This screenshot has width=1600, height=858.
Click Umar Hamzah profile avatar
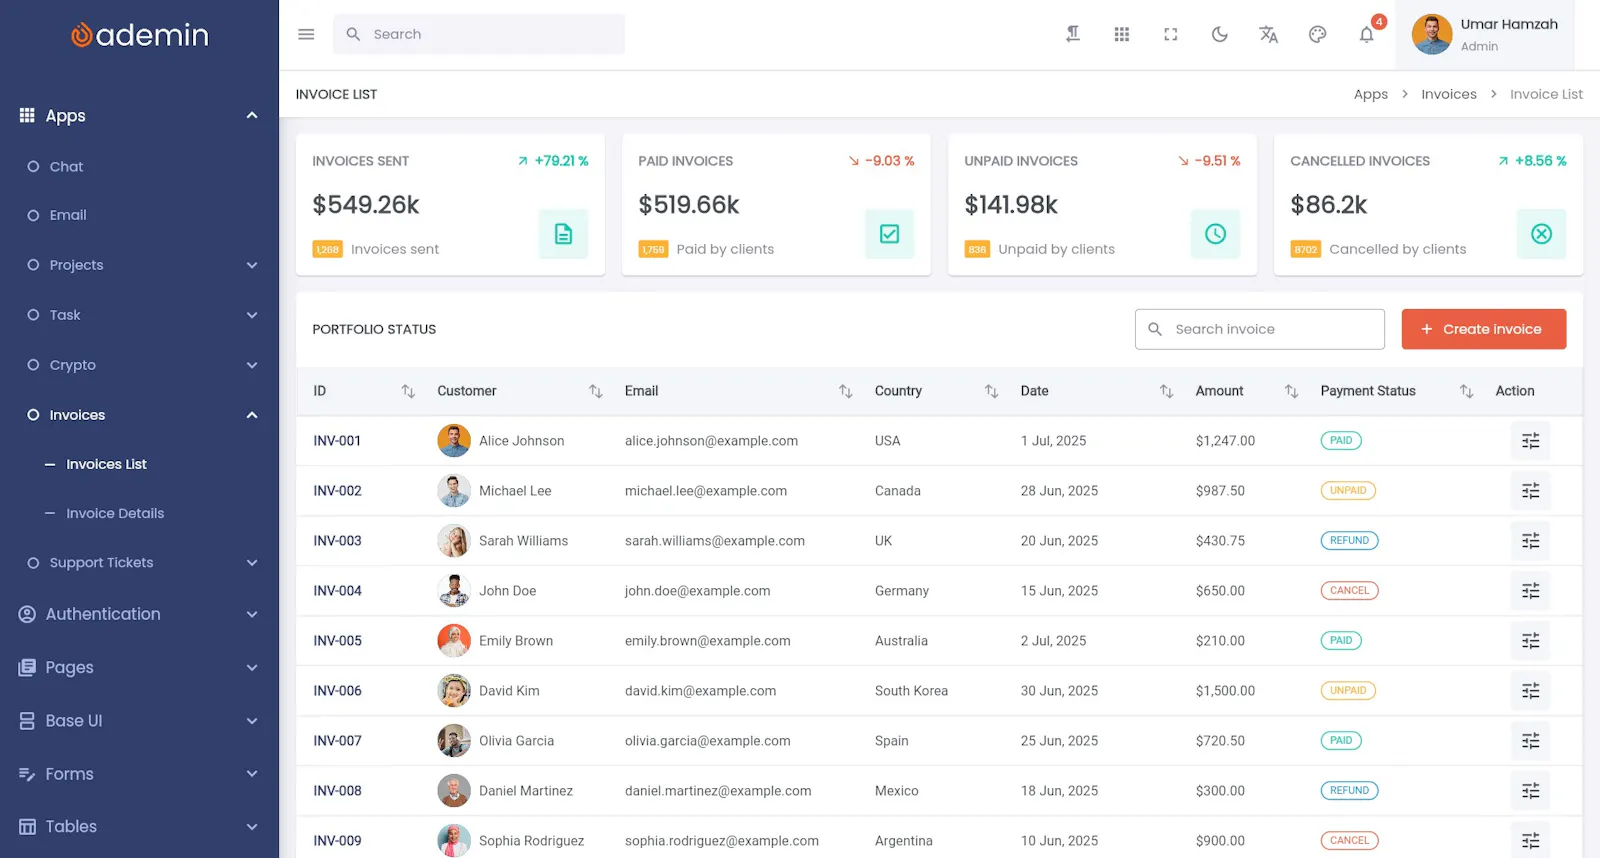coord(1431,34)
